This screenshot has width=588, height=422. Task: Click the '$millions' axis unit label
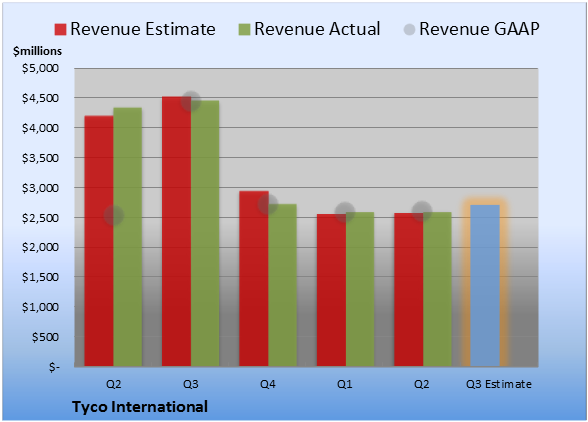[38, 51]
